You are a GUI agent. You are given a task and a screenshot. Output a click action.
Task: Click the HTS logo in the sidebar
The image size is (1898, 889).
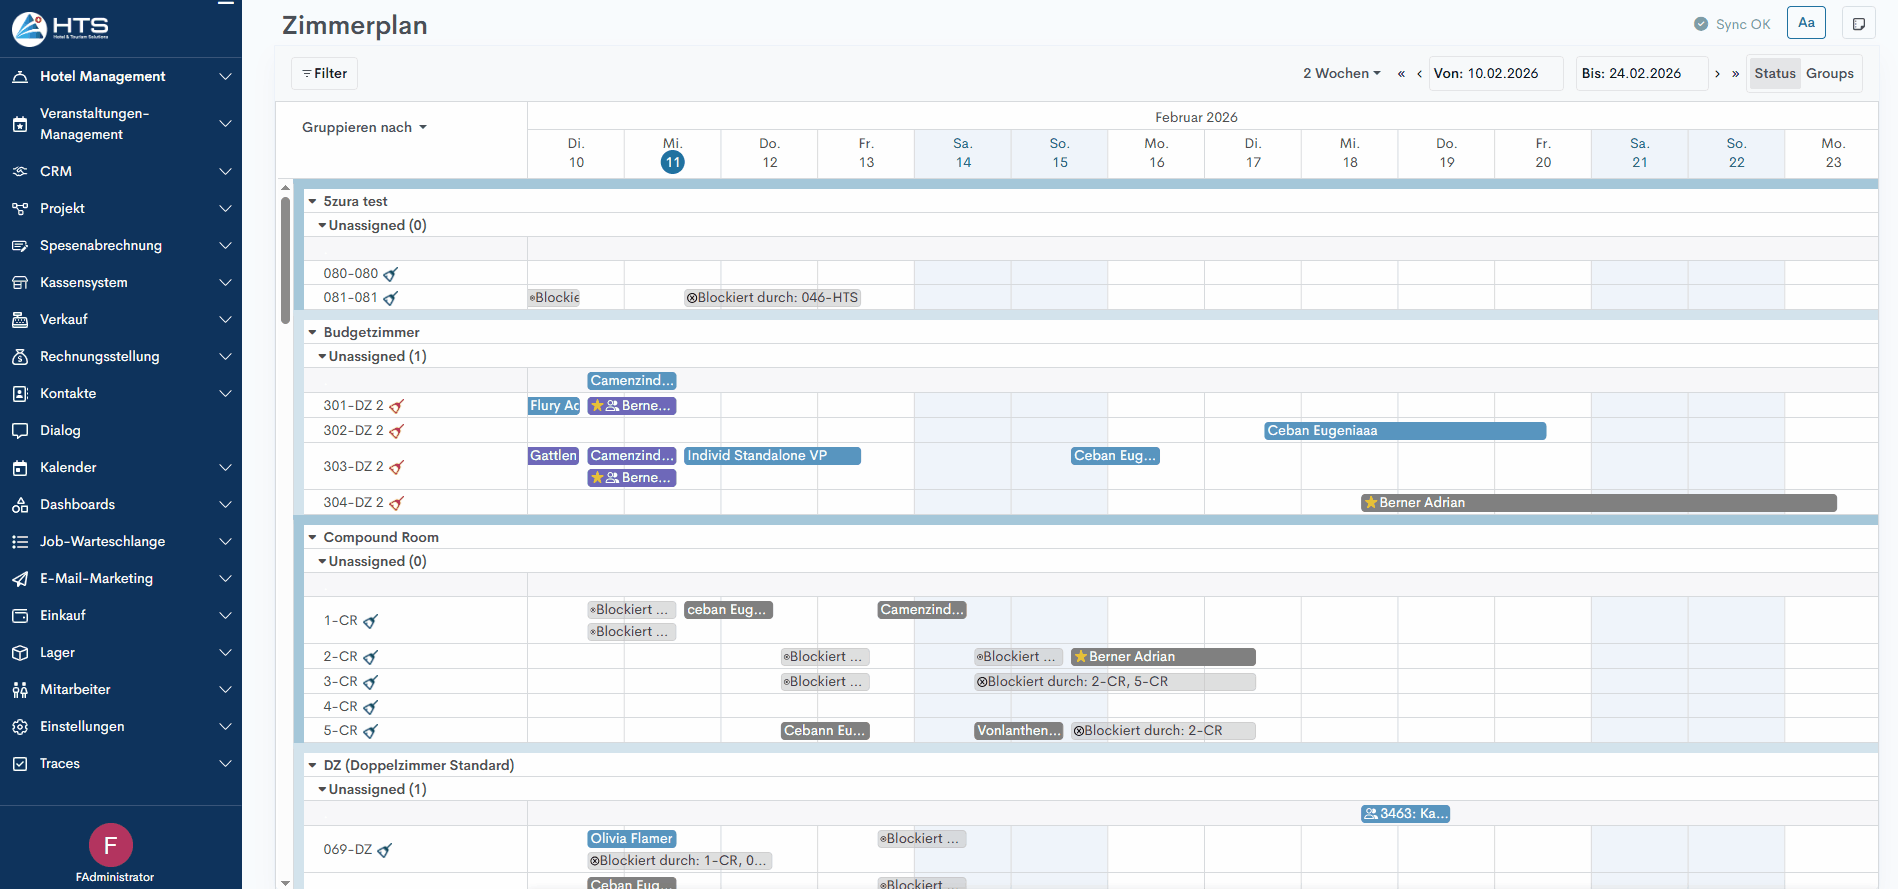pos(60,28)
